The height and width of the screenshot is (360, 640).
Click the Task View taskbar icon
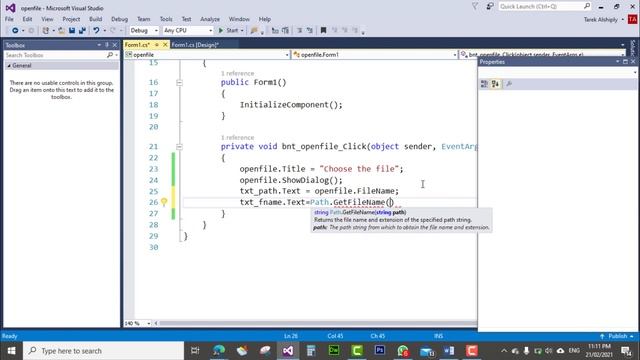pyautogui.click(x=195, y=351)
